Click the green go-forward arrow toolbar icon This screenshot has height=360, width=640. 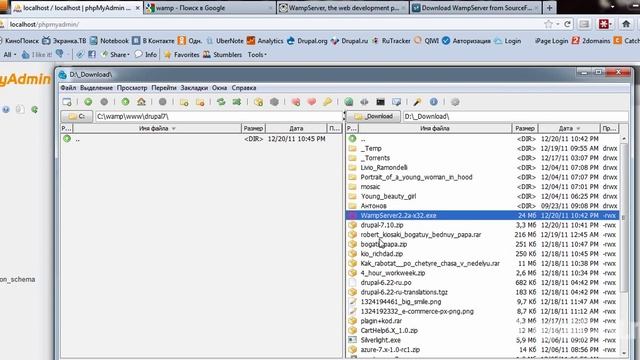coord(88,102)
